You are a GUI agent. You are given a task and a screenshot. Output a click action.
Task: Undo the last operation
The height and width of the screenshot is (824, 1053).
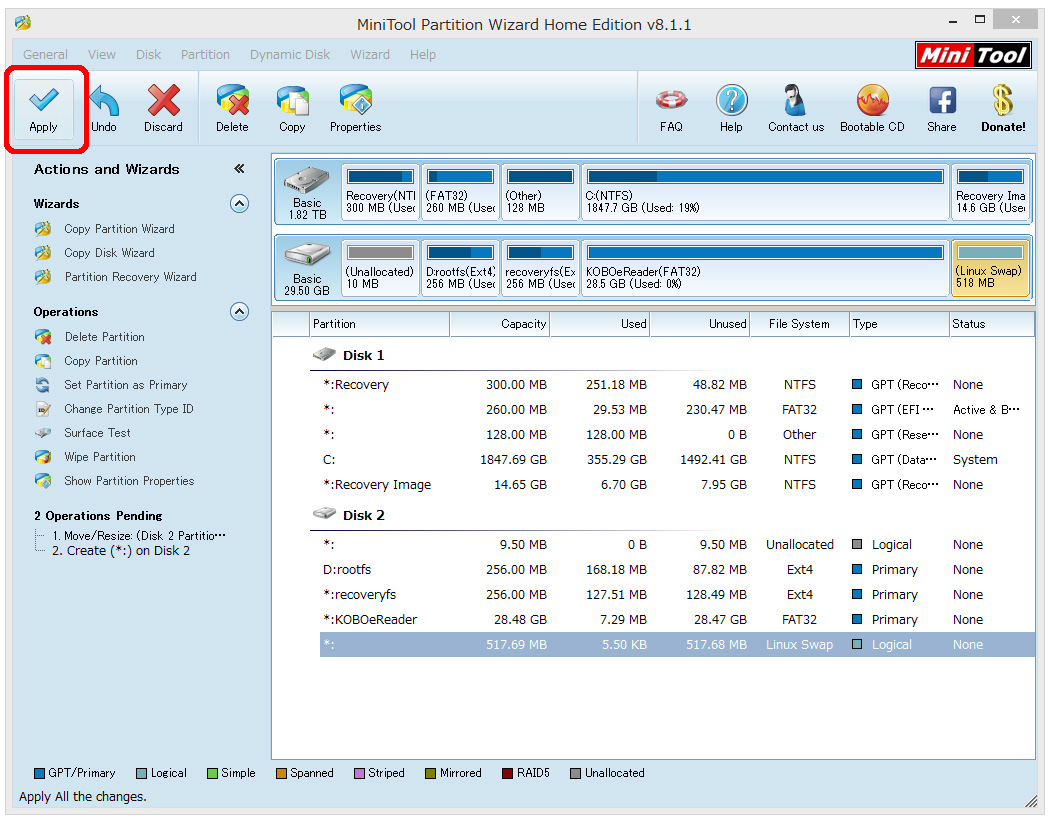[104, 109]
